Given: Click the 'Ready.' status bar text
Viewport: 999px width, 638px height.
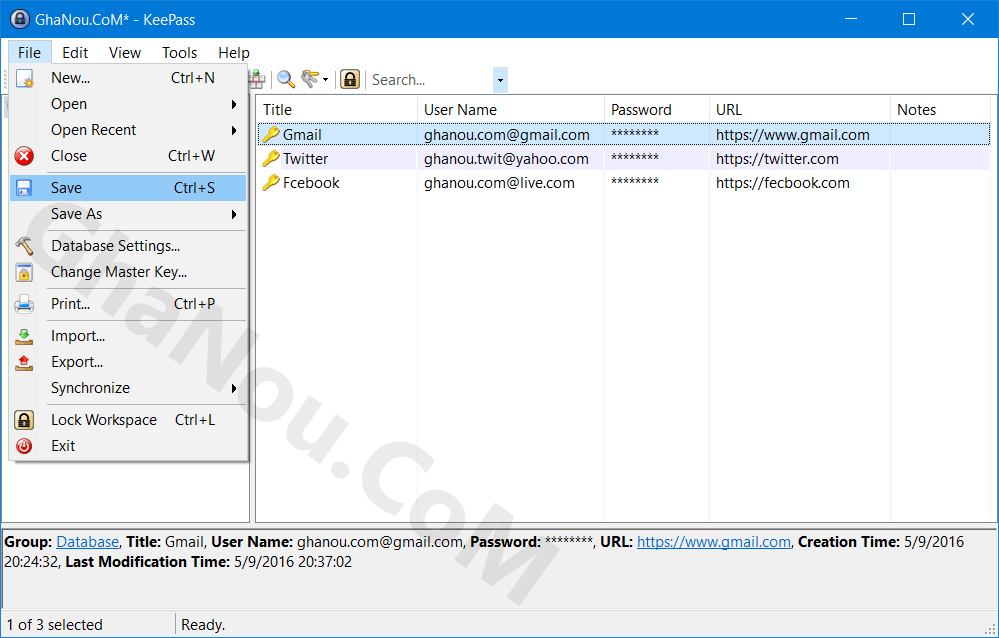Looking at the screenshot, I should point(203,625).
